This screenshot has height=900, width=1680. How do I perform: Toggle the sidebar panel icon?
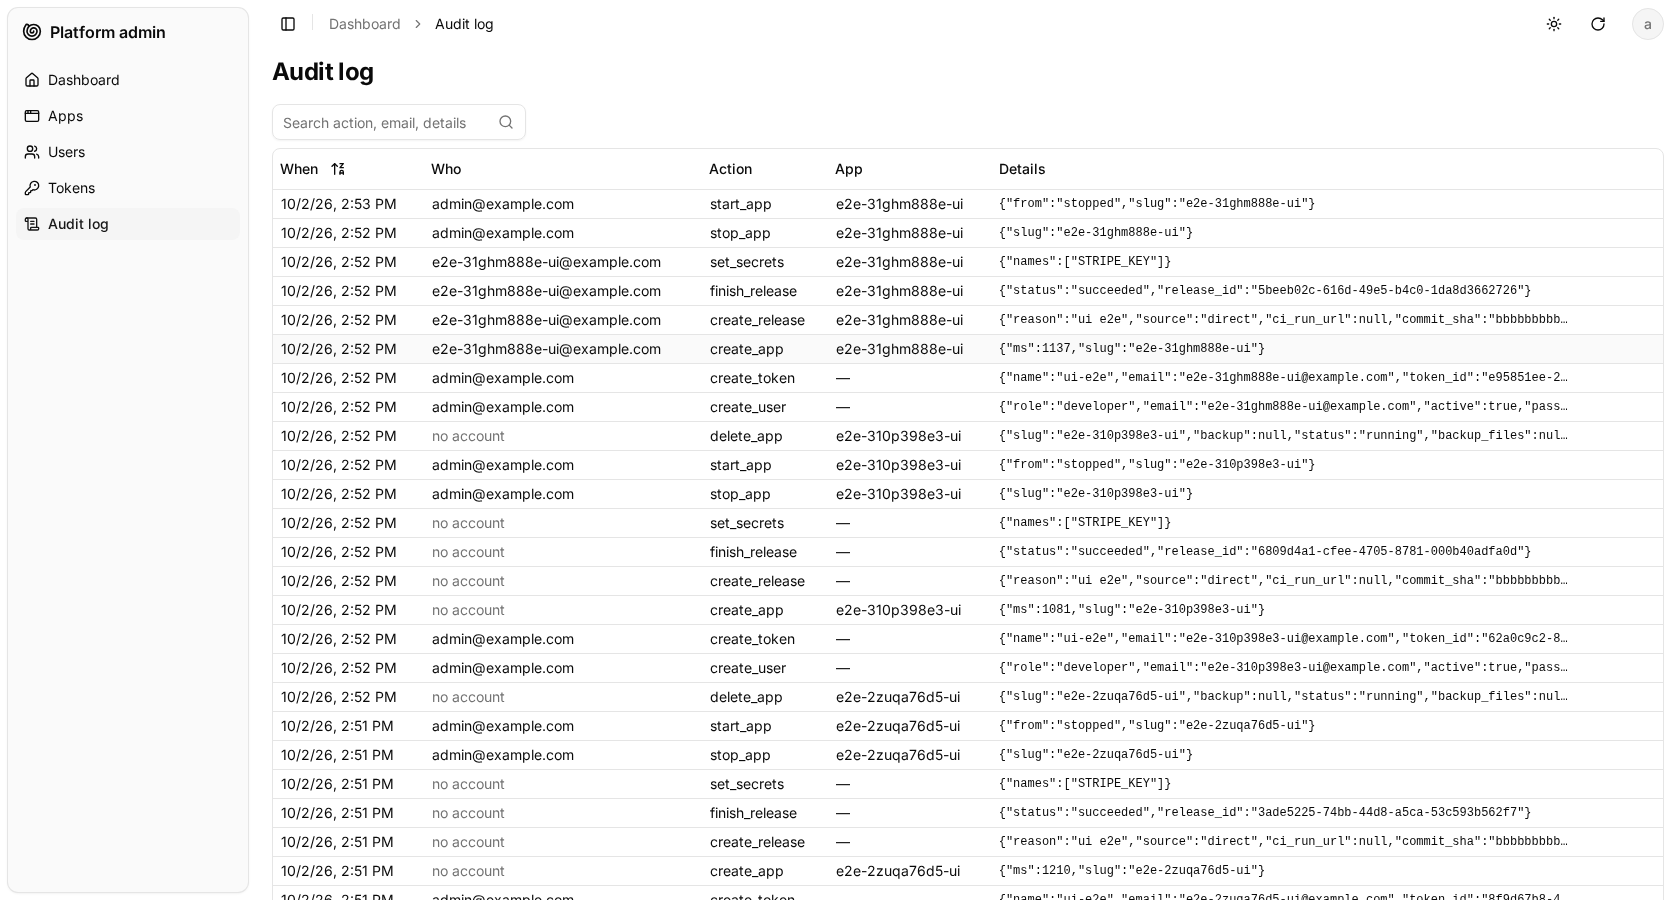coord(288,24)
